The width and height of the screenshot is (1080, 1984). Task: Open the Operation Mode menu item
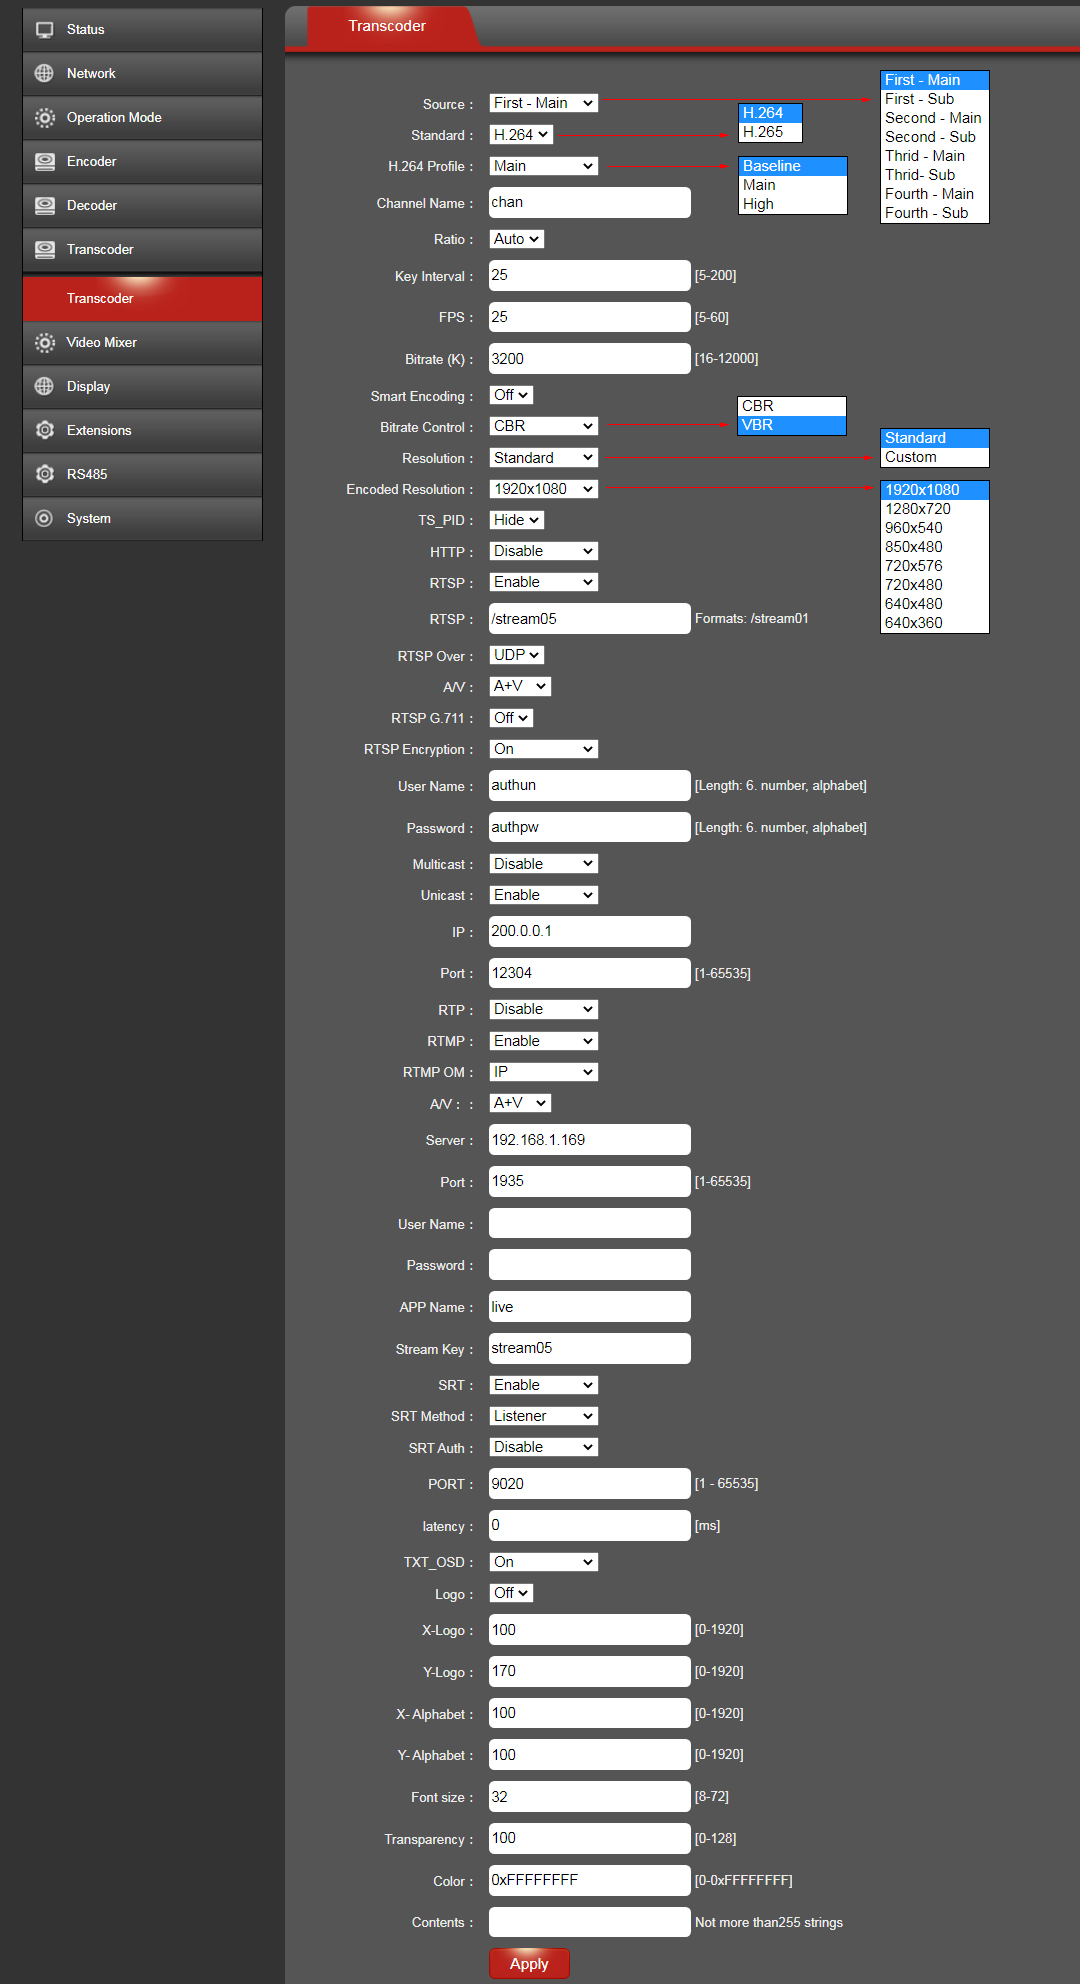[x=142, y=118]
